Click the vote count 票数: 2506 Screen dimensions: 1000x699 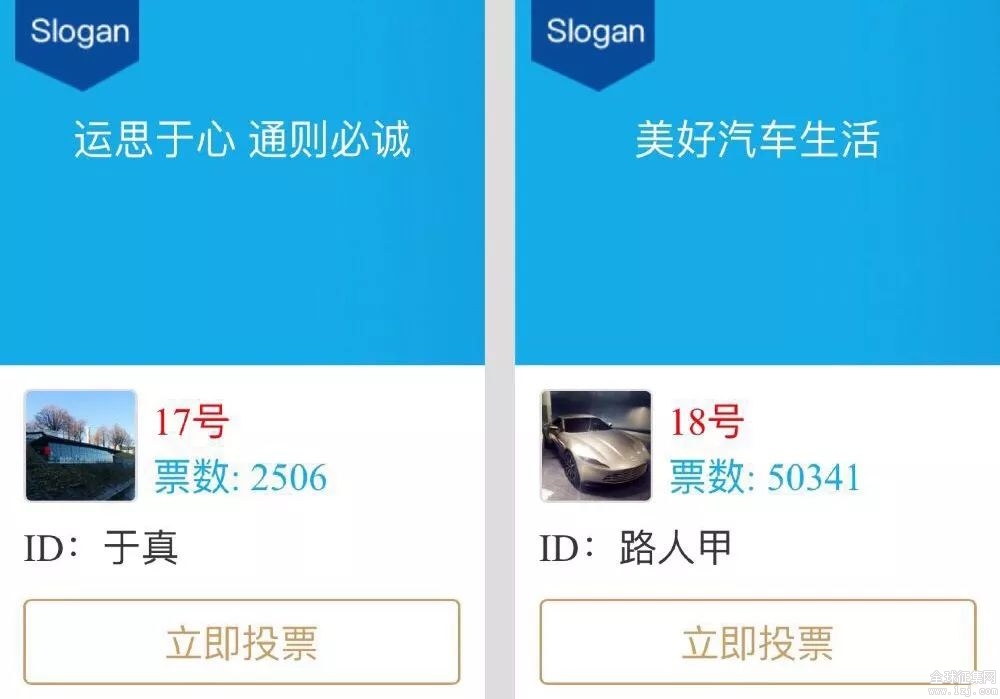tap(241, 476)
